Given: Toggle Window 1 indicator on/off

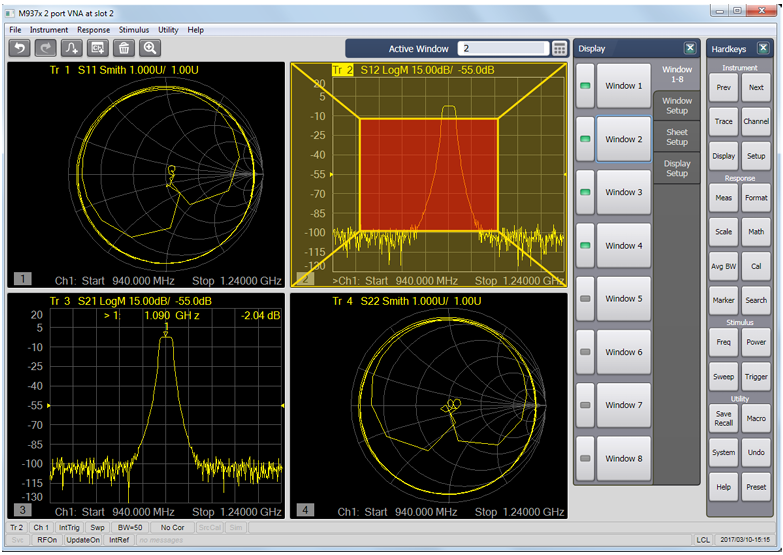Looking at the screenshot, I should click(585, 86).
